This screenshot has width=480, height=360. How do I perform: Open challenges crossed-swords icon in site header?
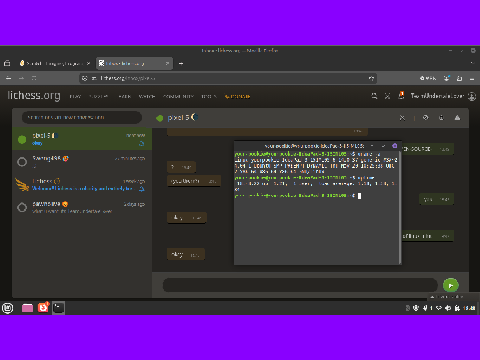387,96
